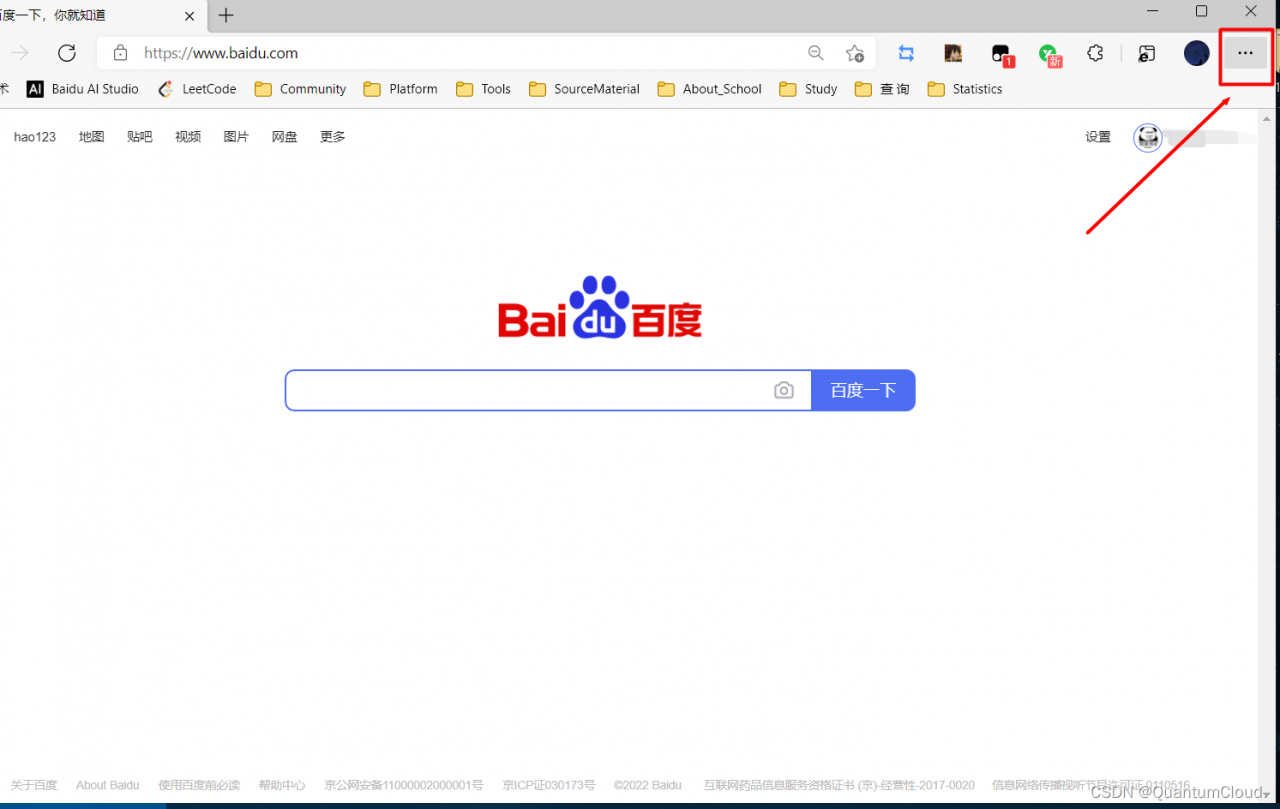The image size is (1280, 809).
Task: Open the 京ICP证030173号 footer link
Action: (549, 785)
